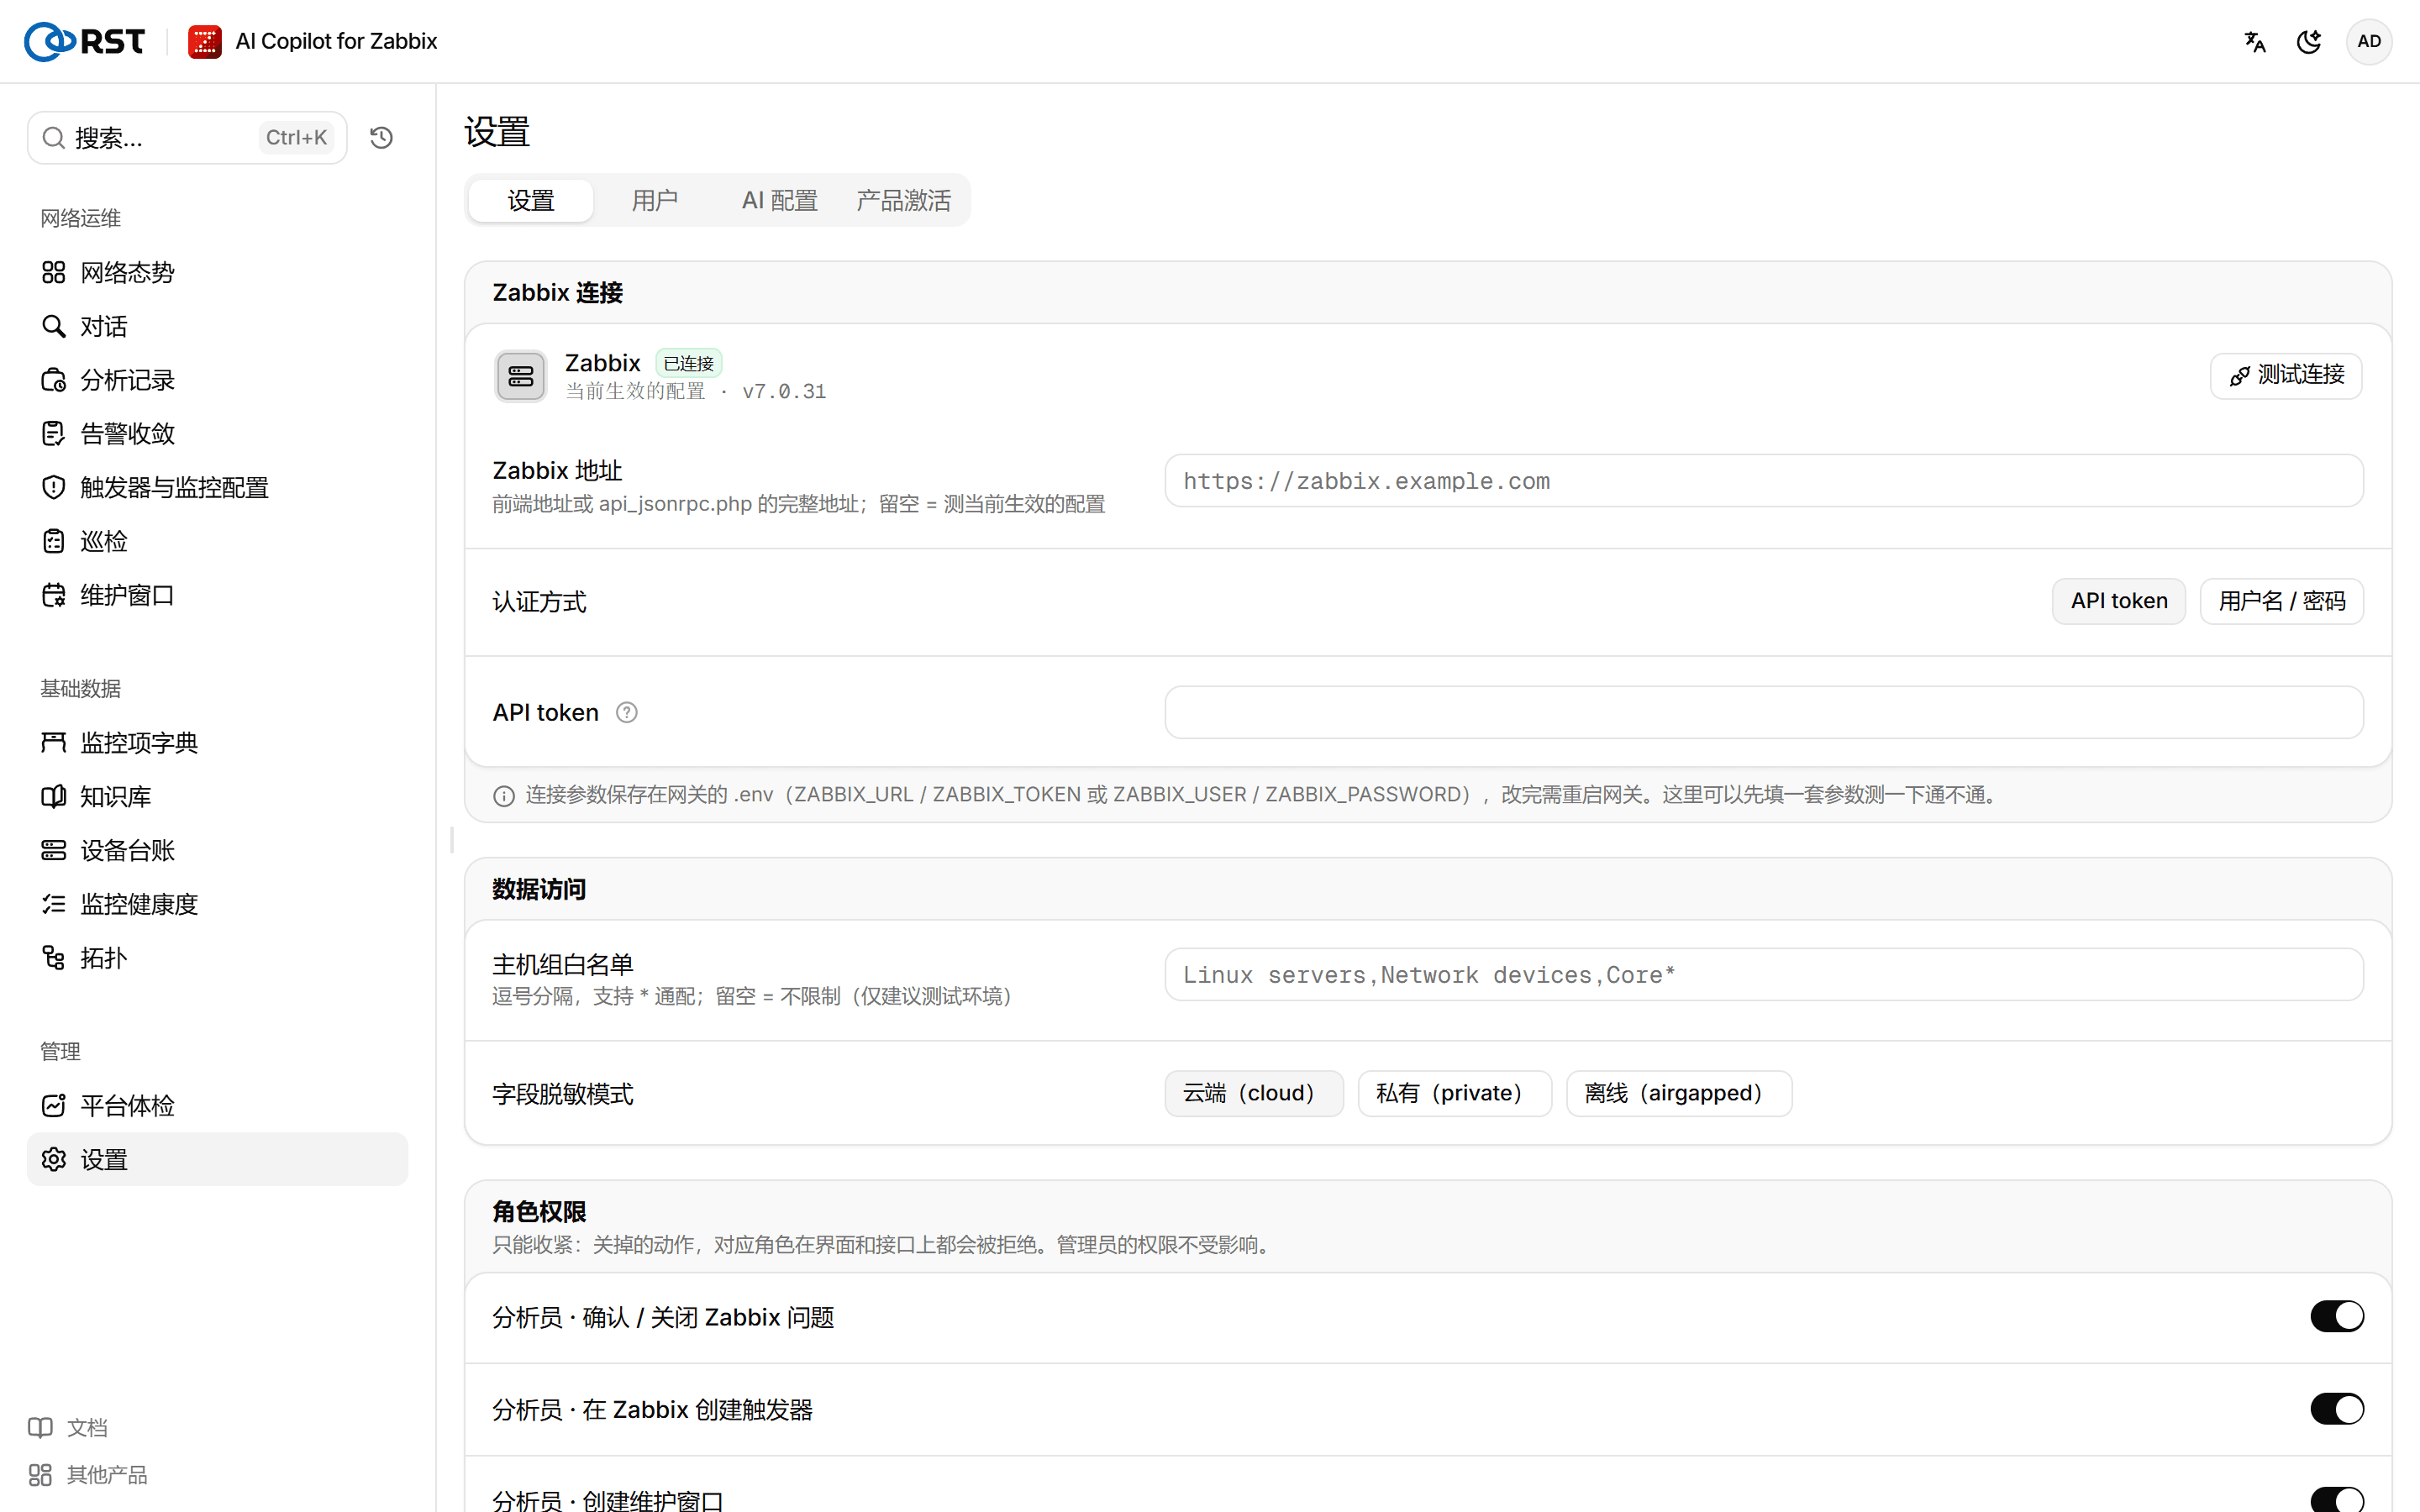Switch to the 用户 tab

pyautogui.click(x=655, y=200)
